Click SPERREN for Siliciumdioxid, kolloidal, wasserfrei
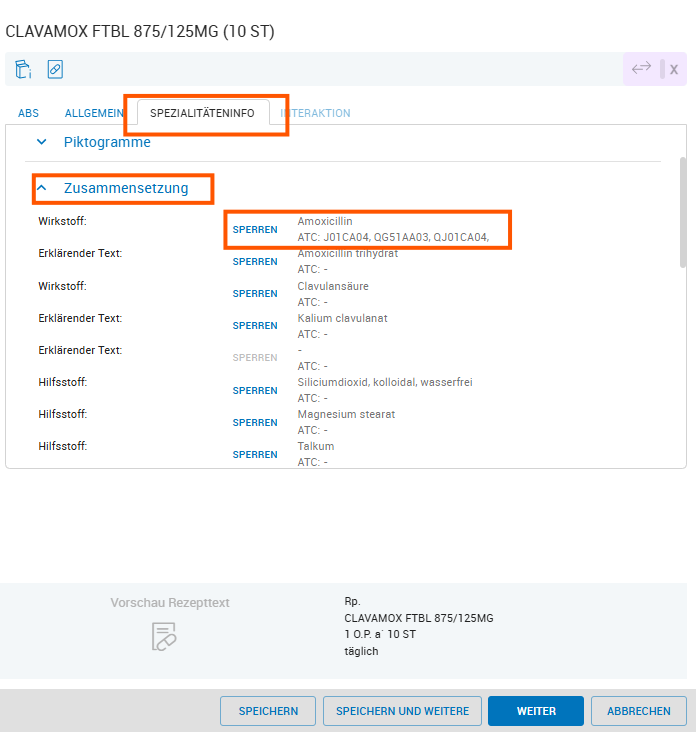696x732 pixels. (x=255, y=390)
